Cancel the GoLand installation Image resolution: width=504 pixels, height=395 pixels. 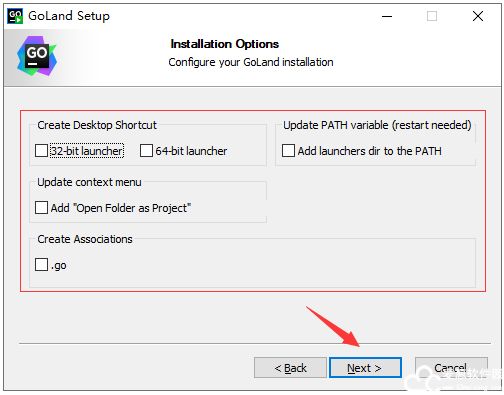pyautogui.click(x=451, y=368)
